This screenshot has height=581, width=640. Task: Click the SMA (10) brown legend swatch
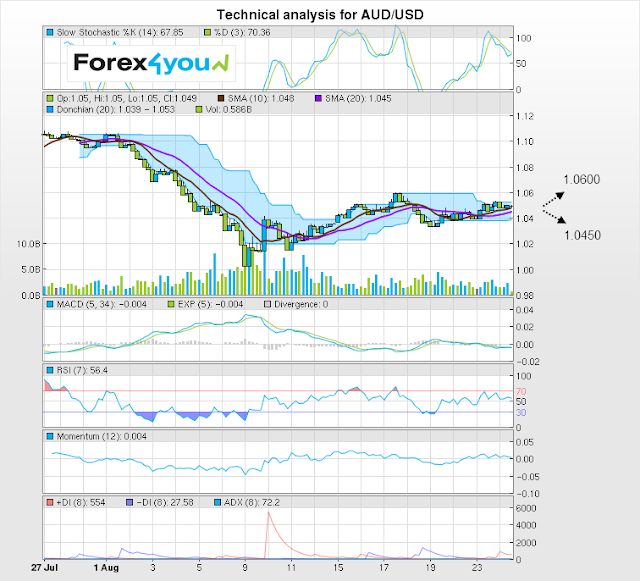pyautogui.click(x=221, y=98)
